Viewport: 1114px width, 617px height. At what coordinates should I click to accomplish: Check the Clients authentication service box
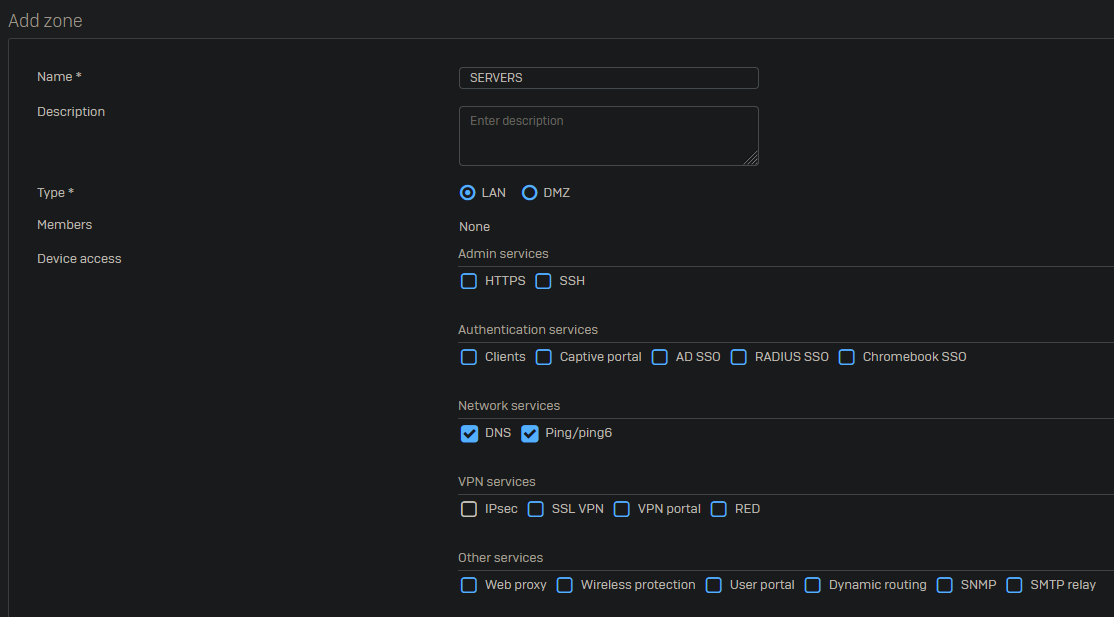point(469,357)
